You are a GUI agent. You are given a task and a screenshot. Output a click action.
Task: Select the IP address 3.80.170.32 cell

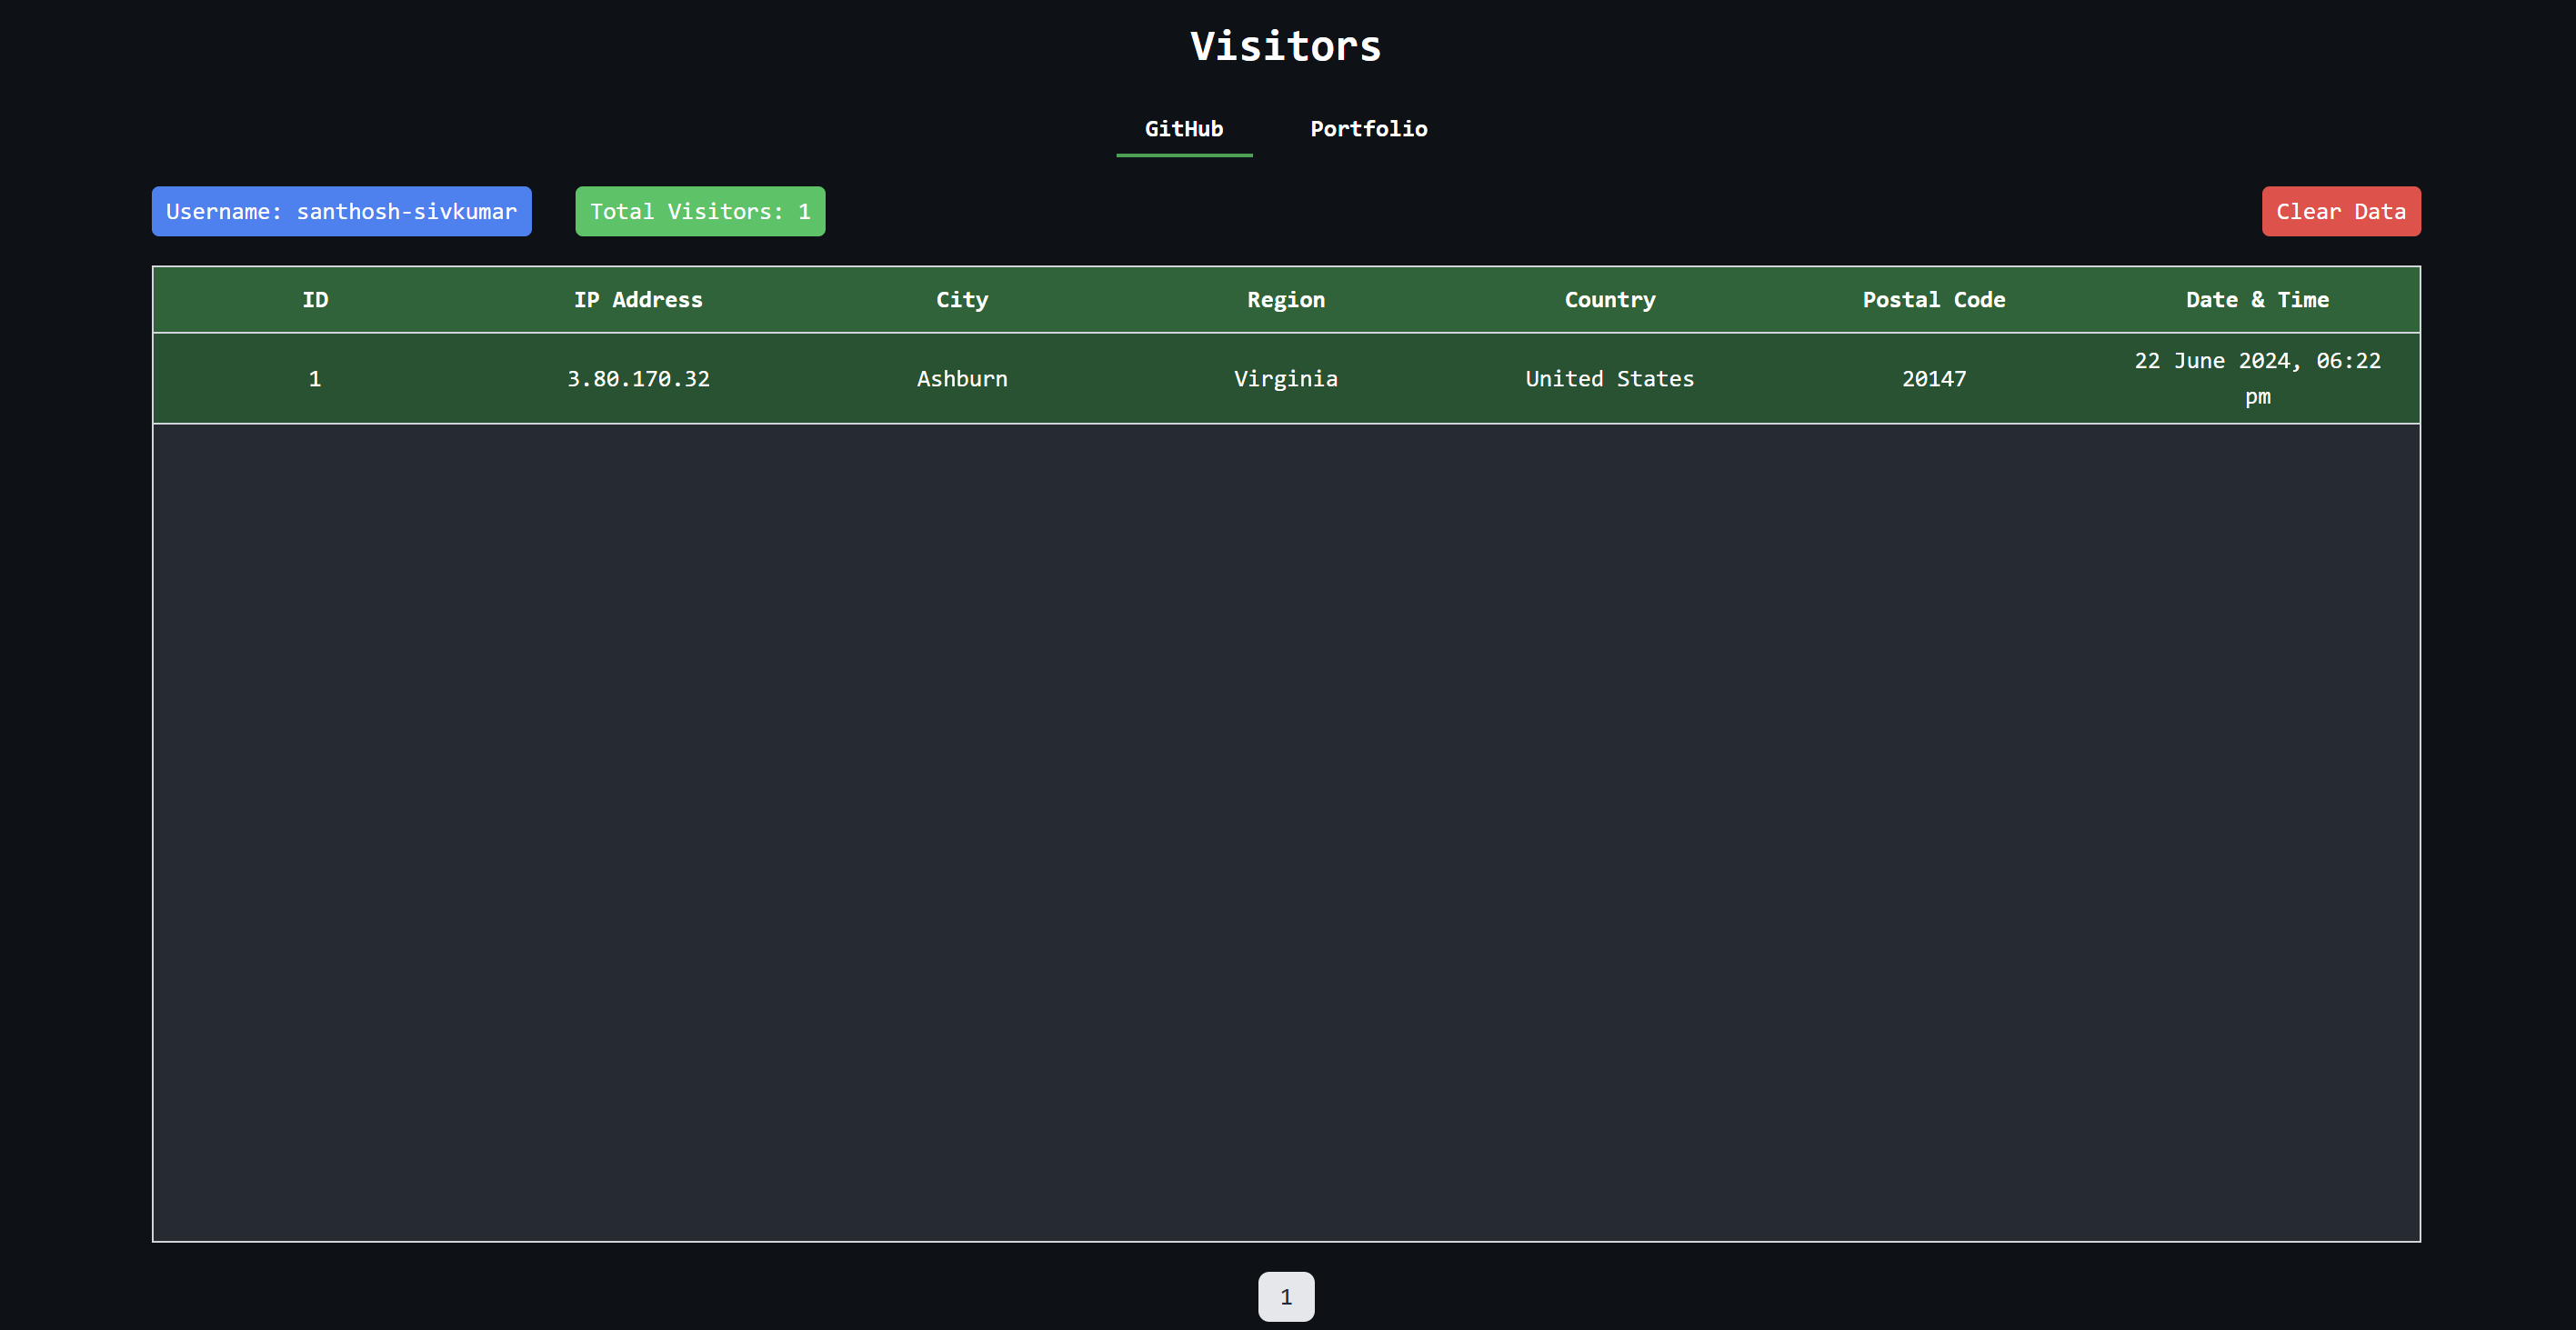coord(638,379)
